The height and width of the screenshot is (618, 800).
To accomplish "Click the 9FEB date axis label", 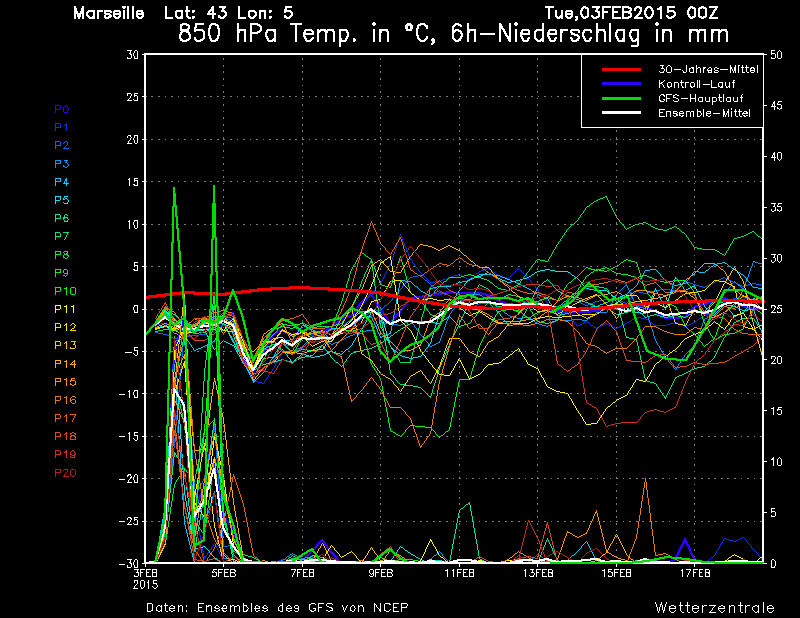I will (381, 573).
